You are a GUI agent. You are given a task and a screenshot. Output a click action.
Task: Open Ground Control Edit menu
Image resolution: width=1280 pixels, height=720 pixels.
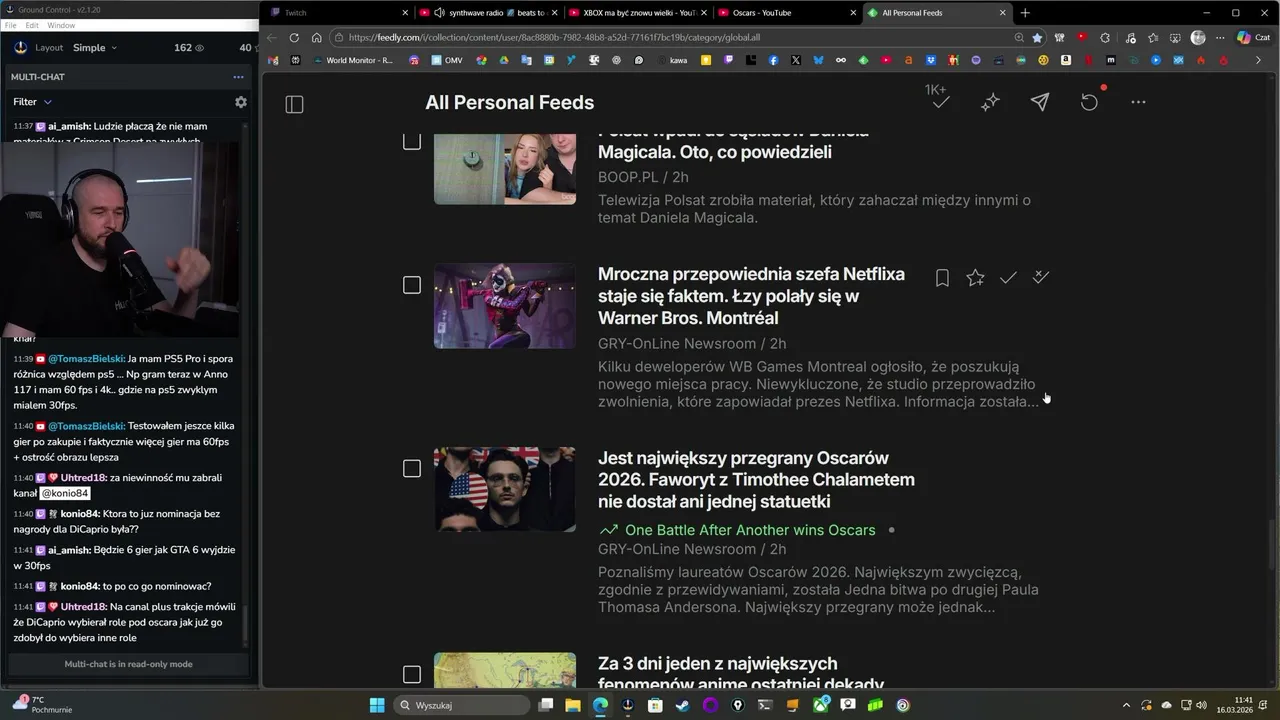coord(32,25)
